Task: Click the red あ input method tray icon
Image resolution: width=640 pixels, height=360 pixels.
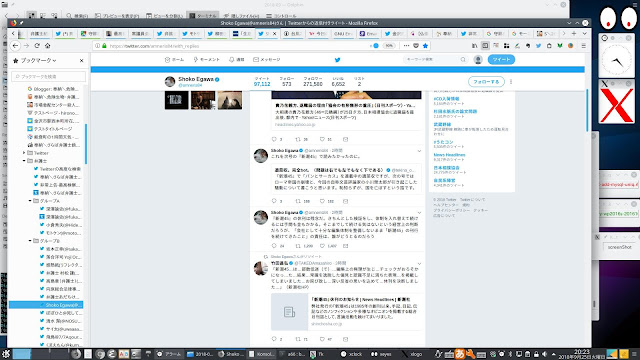Action: [459, 354]
